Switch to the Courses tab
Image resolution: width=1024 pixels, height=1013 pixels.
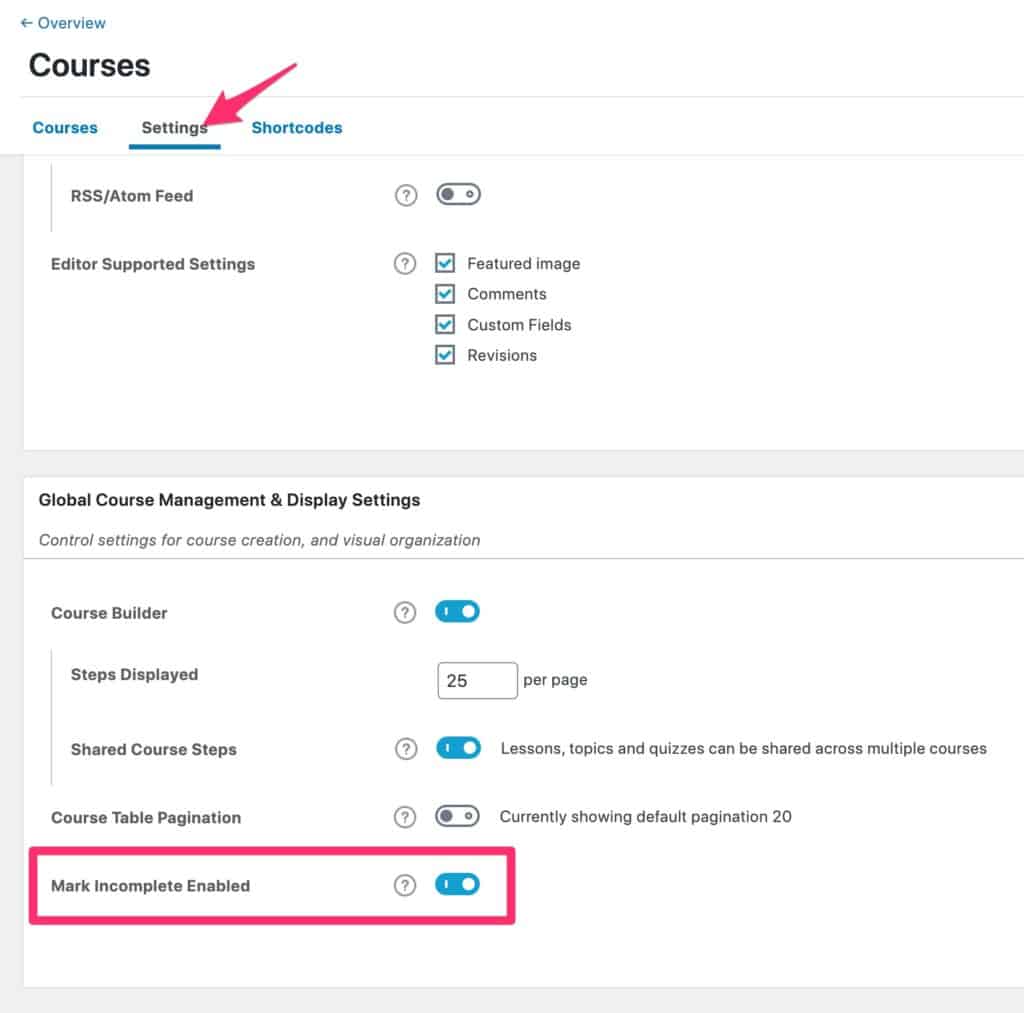pos(65,127)
